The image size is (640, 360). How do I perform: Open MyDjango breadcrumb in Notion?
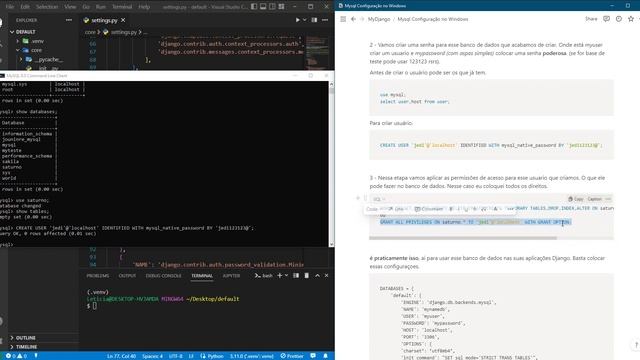[x=379, y=19]
